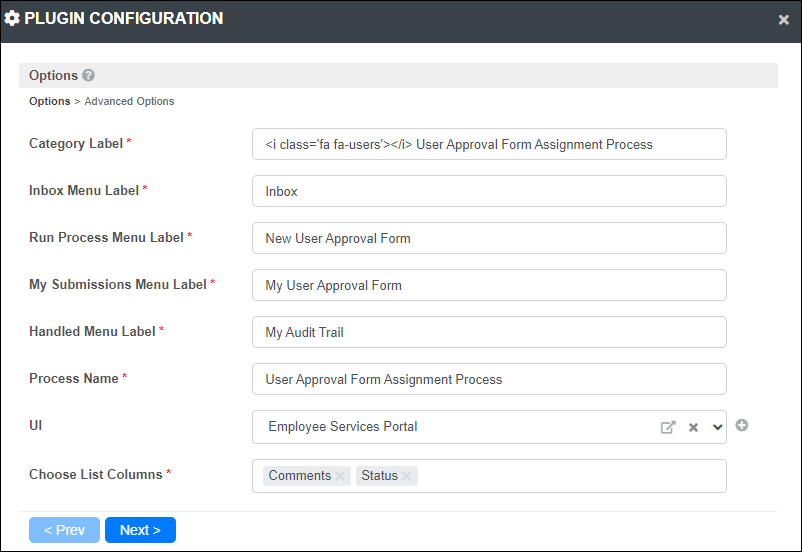Add new UI with the plus icon
Viewport: 802px width, 552px height.
[742, 425]
